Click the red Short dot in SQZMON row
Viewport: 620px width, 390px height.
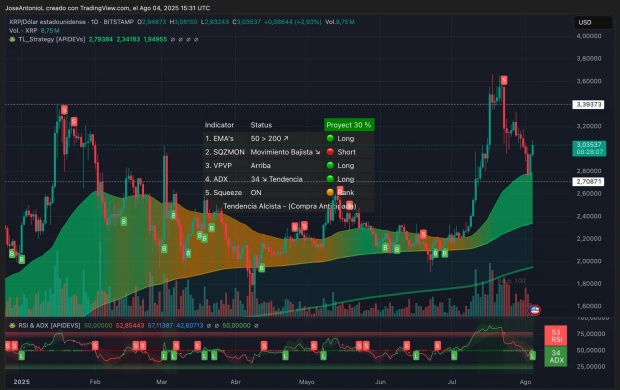tap(330, 152)
